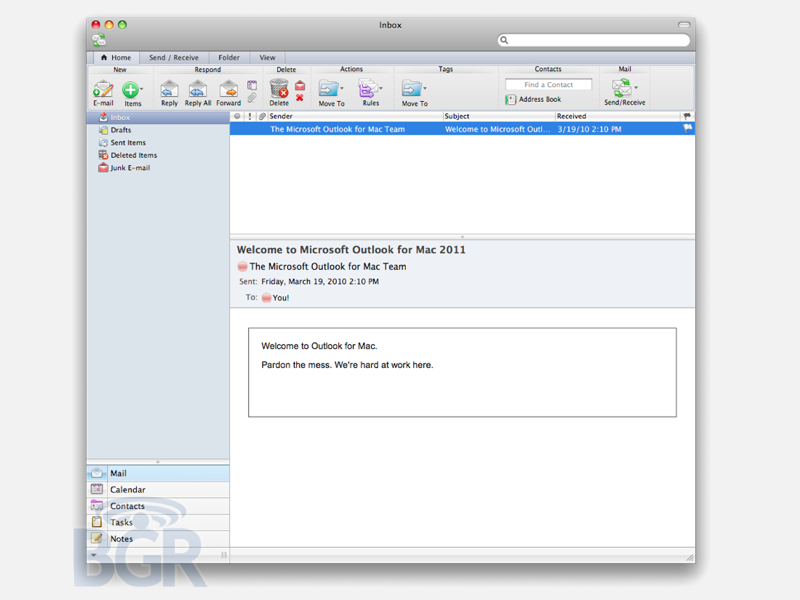Open the Folder ribbon tab

tap(229, 58)
